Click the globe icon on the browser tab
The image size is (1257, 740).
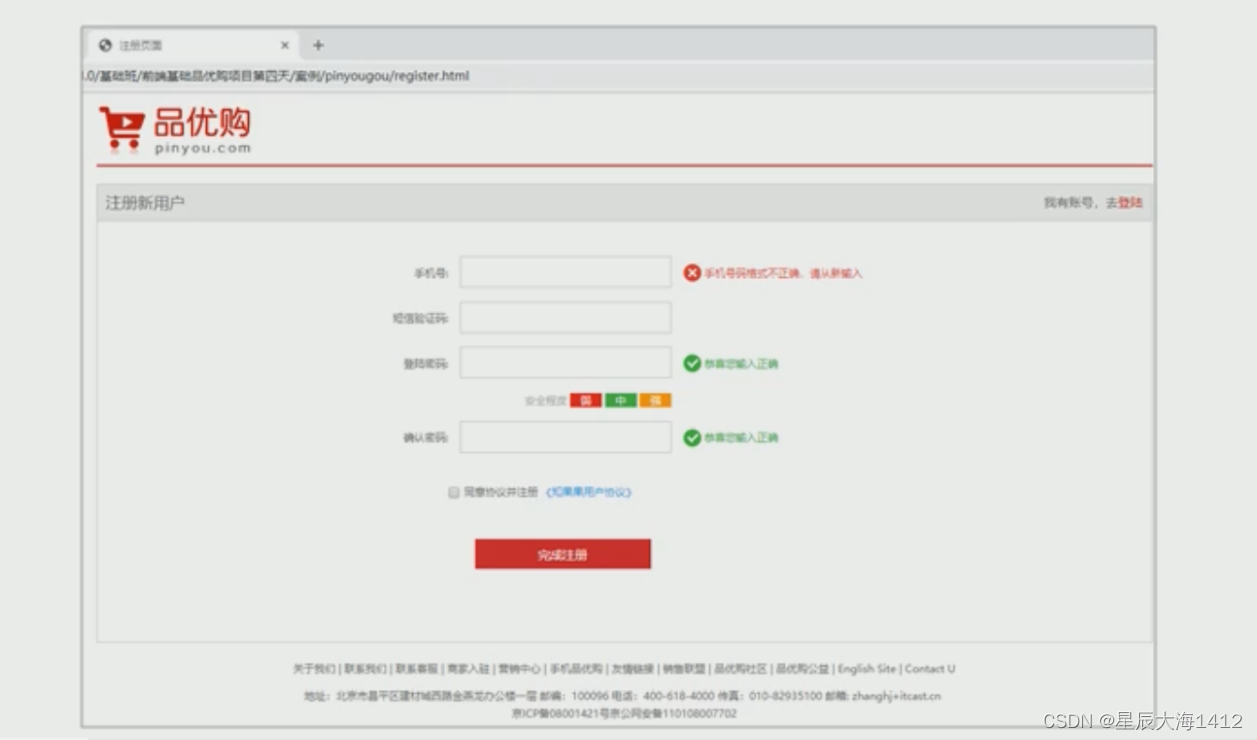pos(106,45)
